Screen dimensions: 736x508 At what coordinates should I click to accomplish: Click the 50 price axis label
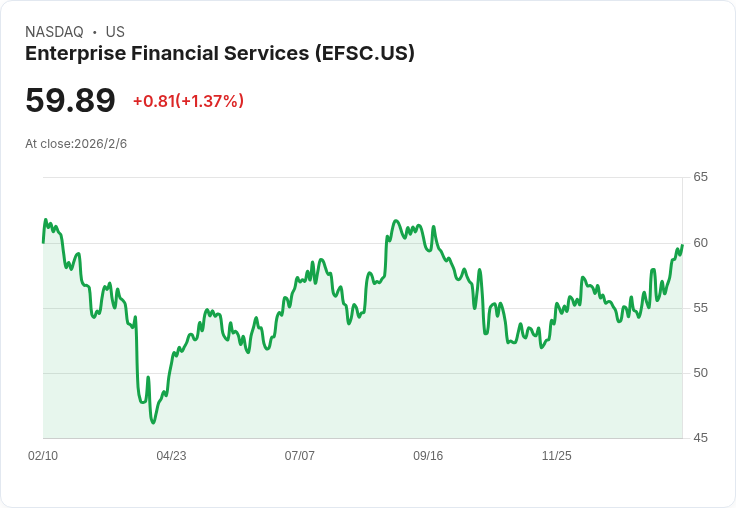(x=700, y=373)
